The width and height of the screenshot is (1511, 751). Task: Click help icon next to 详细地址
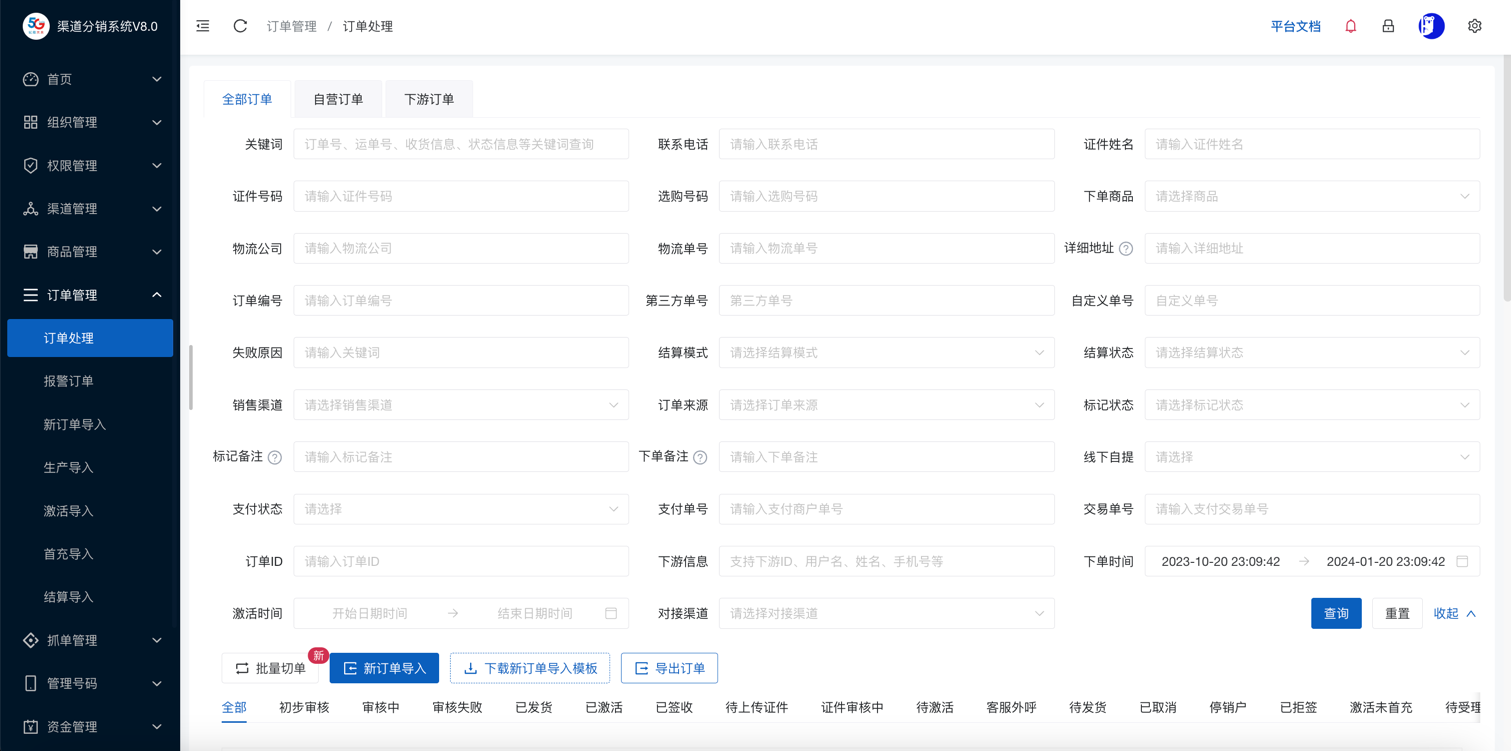[x=1126, y=249]
